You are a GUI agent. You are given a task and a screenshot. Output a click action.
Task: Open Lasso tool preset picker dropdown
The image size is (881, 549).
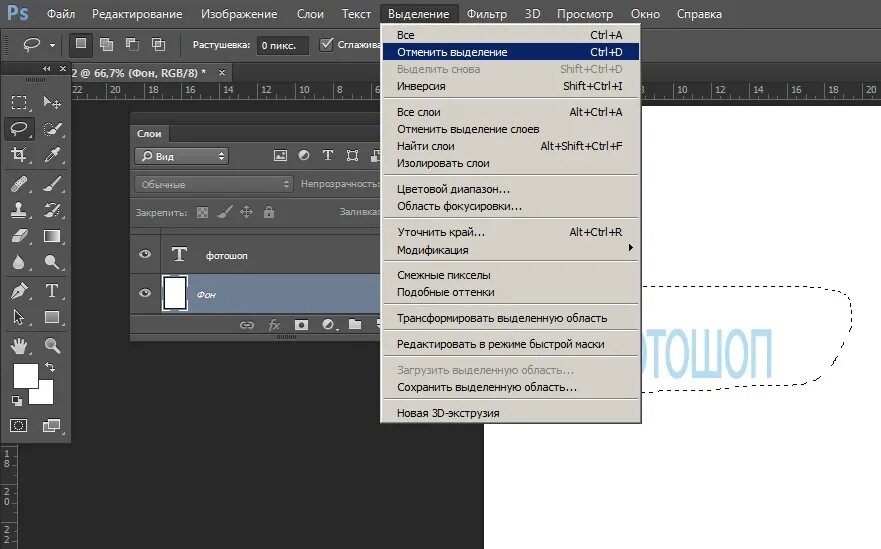[52, 45]
